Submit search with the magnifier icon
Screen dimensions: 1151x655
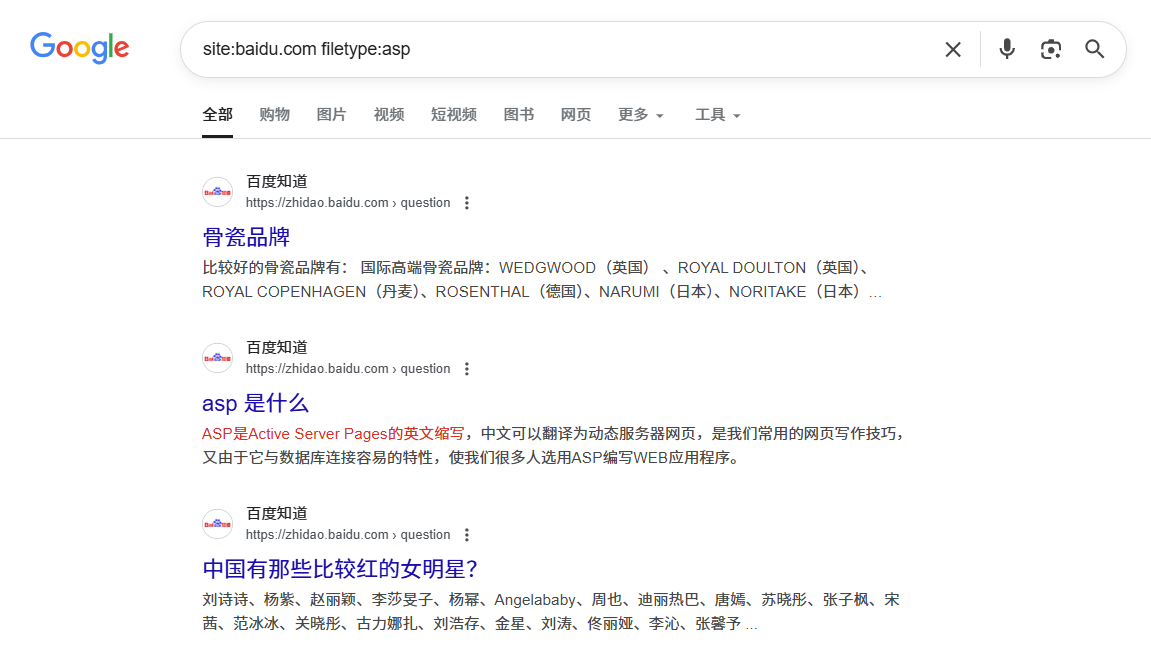coord(1094,49)
